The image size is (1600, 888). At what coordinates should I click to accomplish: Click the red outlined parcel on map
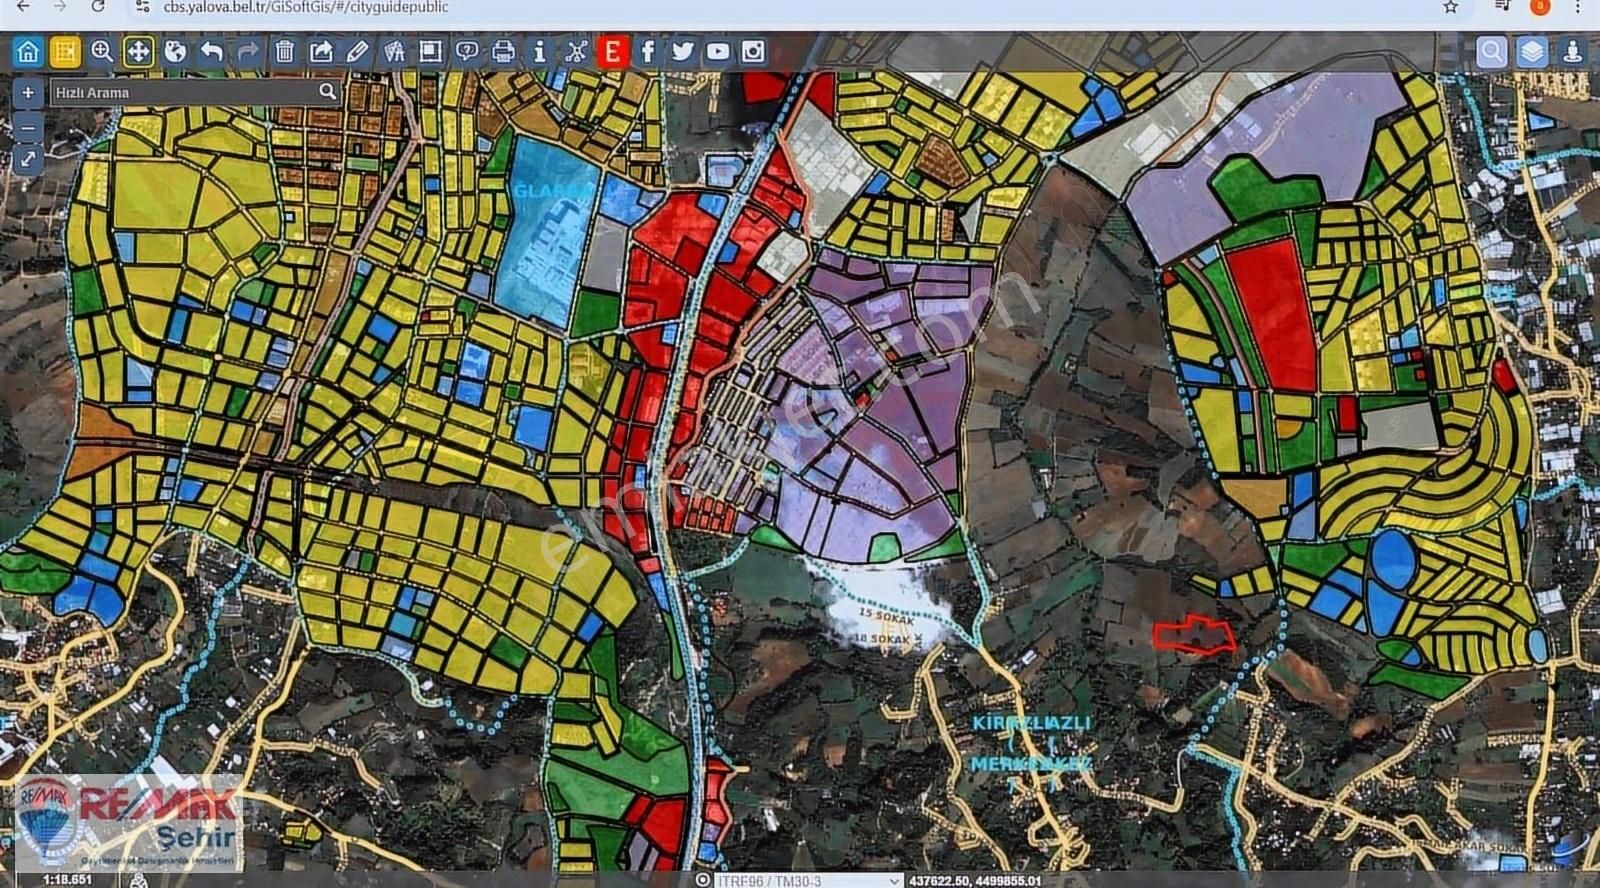point(1194,635)
